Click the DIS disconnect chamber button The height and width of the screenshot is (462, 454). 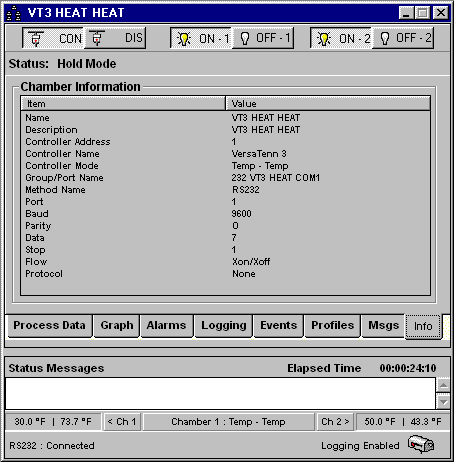point(115,38)
